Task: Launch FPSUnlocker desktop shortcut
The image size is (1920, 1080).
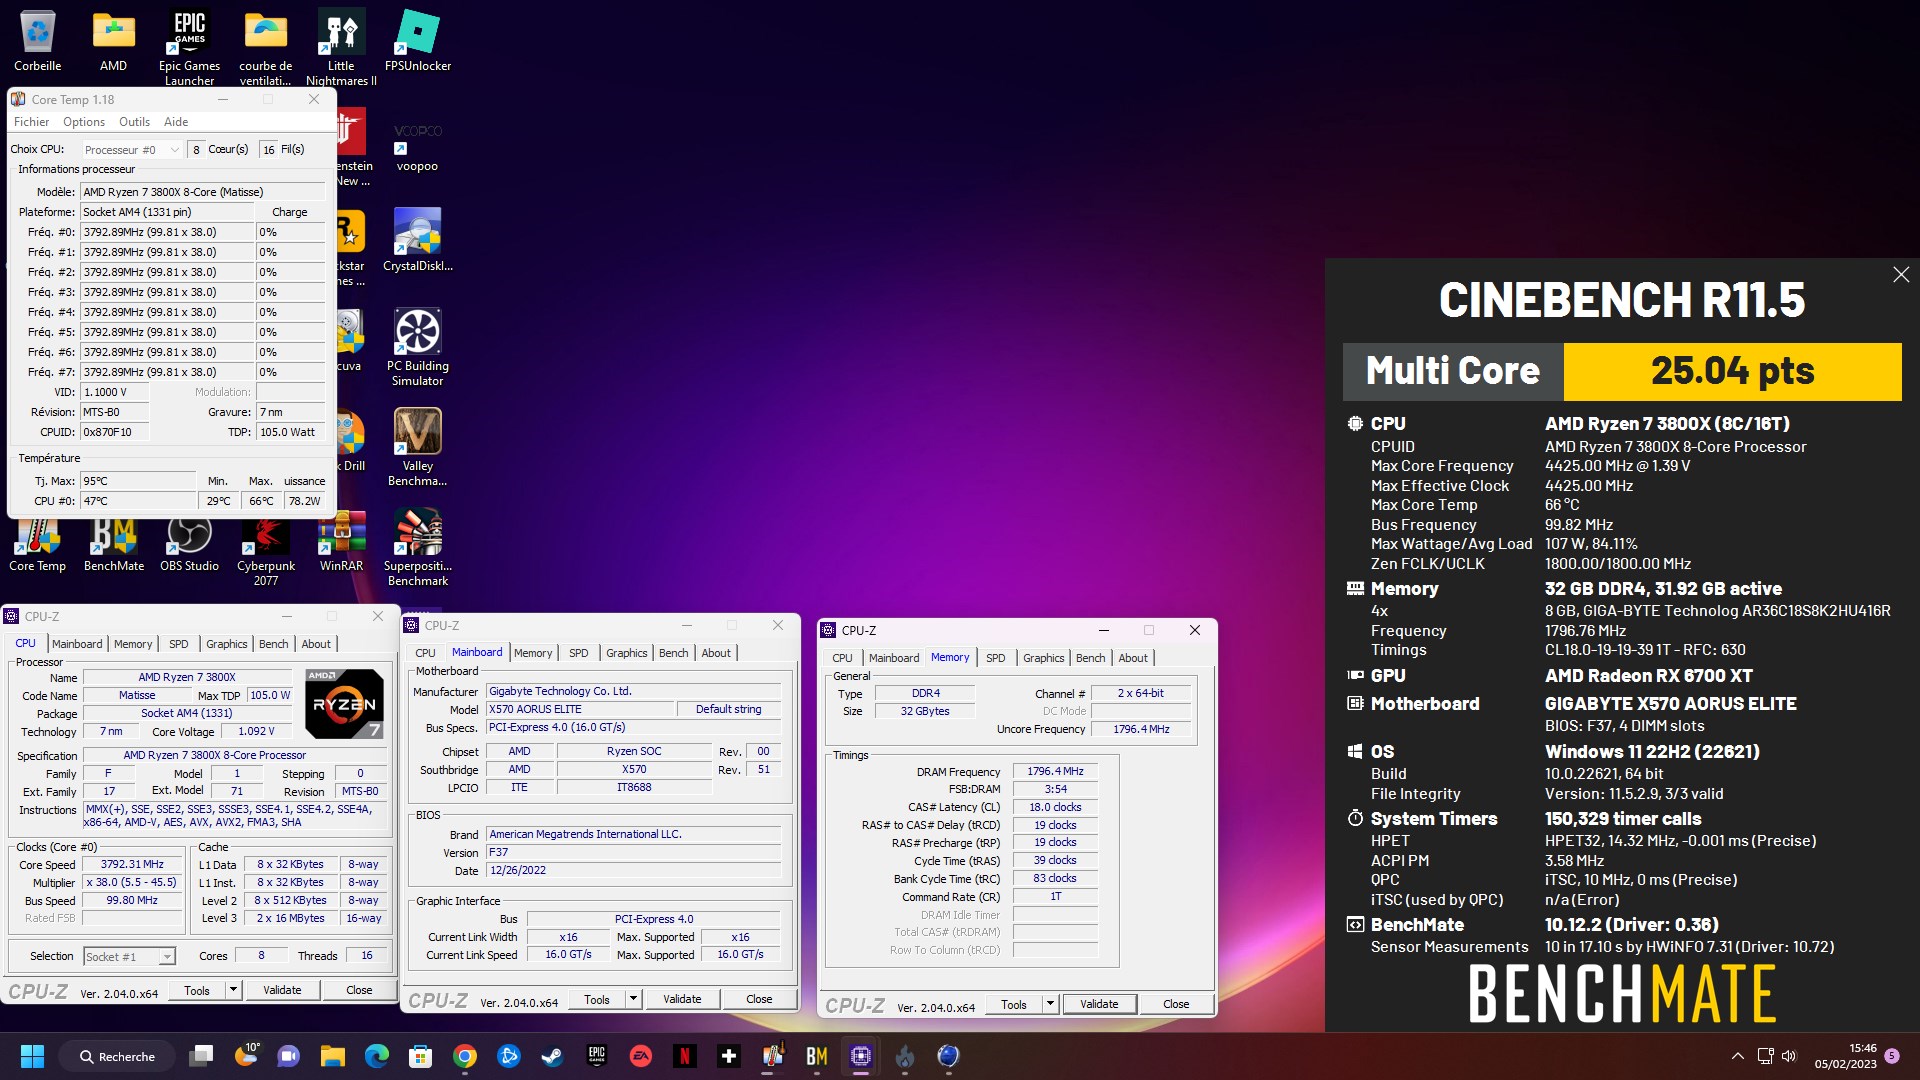Action: tap(418, 41)
